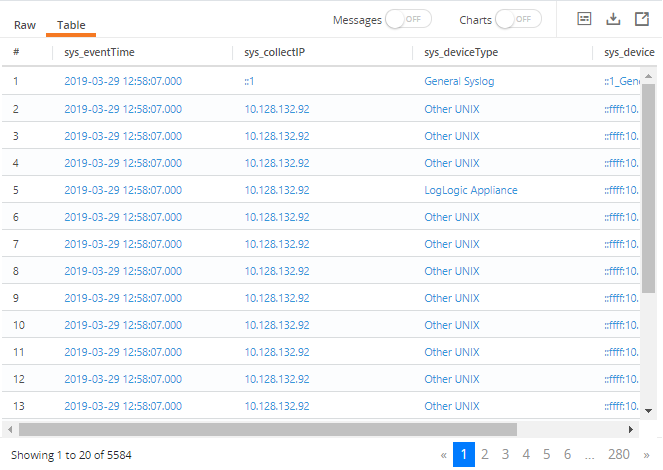Toggle the Messages switch on
Image resolution: width=663 pixels, height=470 pixels.
(x=408, y=19)
